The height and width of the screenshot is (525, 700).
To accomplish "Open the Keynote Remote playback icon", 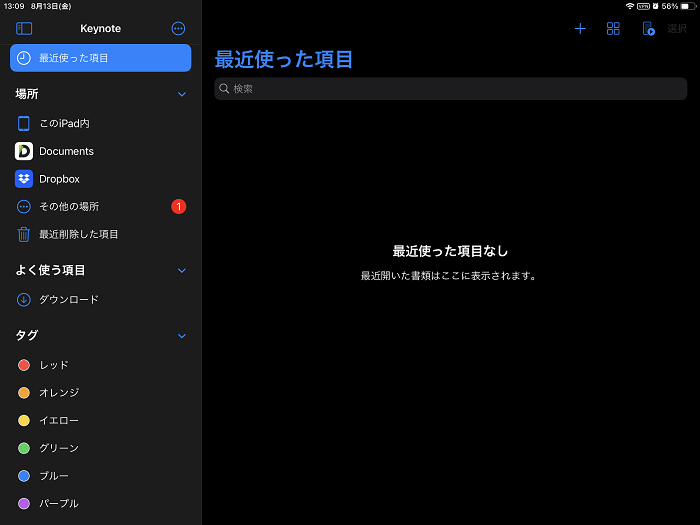I will click(648, 29).
